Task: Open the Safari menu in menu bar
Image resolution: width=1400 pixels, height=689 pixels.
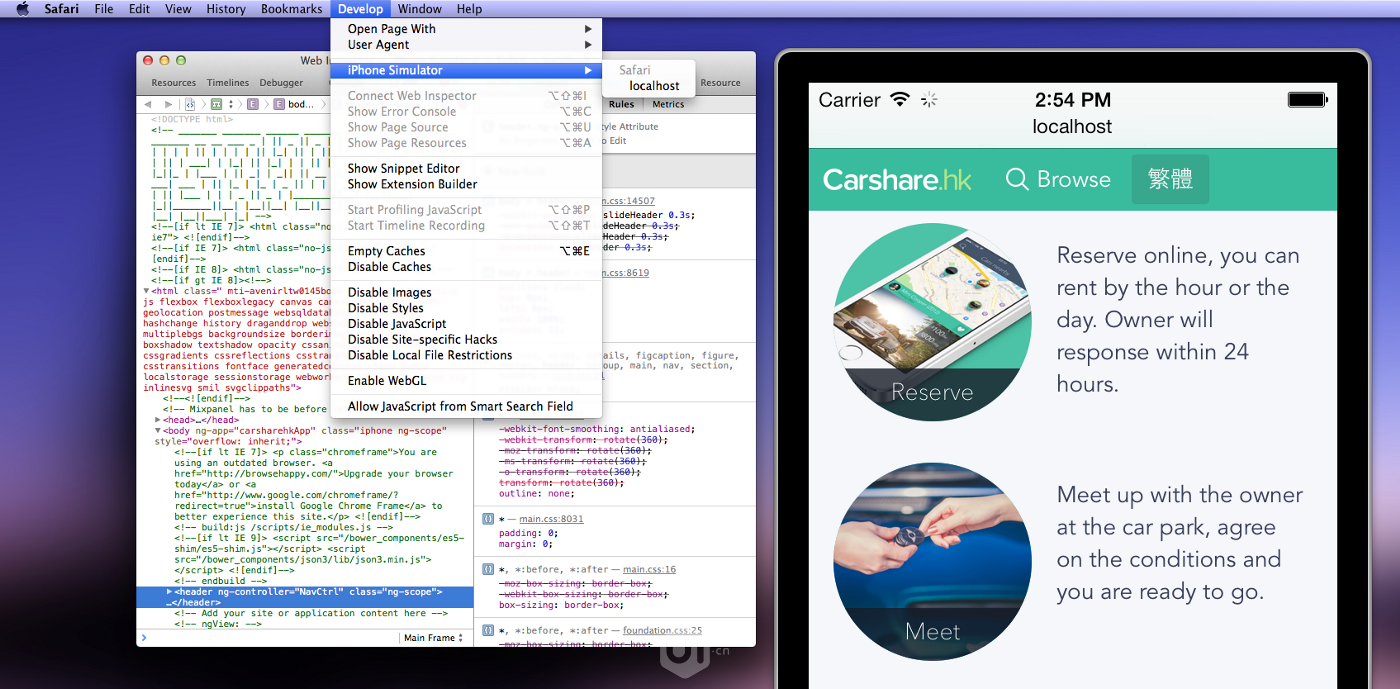Action: click(x=62, y=9)
